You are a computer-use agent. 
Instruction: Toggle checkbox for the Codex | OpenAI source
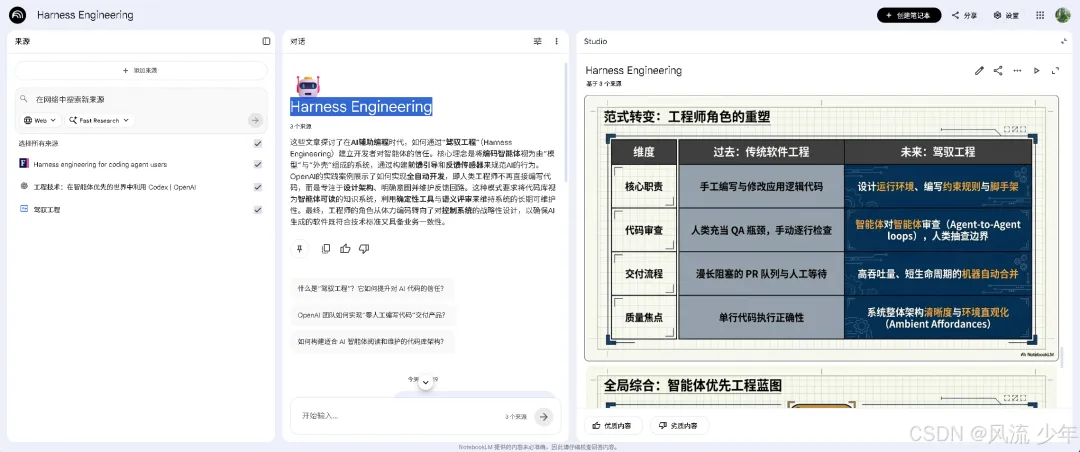pyautogui.click(x=258, y=187)
